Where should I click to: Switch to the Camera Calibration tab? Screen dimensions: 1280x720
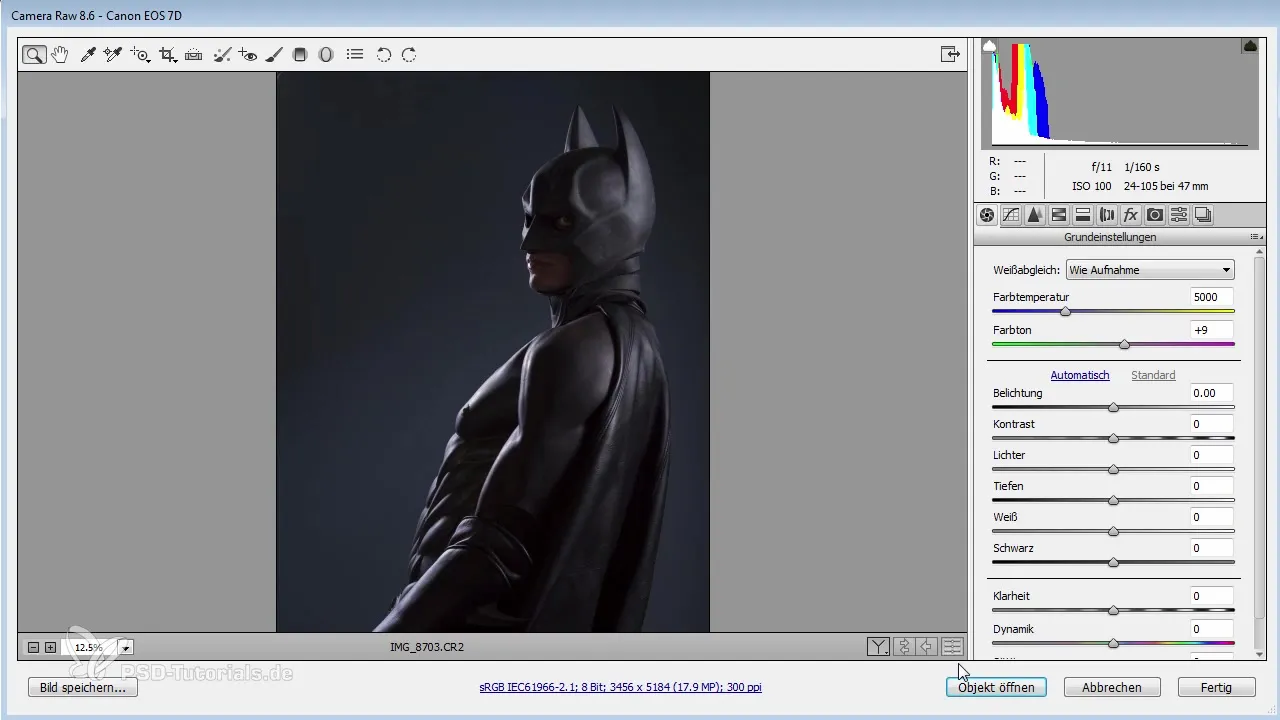[1155, 215]
